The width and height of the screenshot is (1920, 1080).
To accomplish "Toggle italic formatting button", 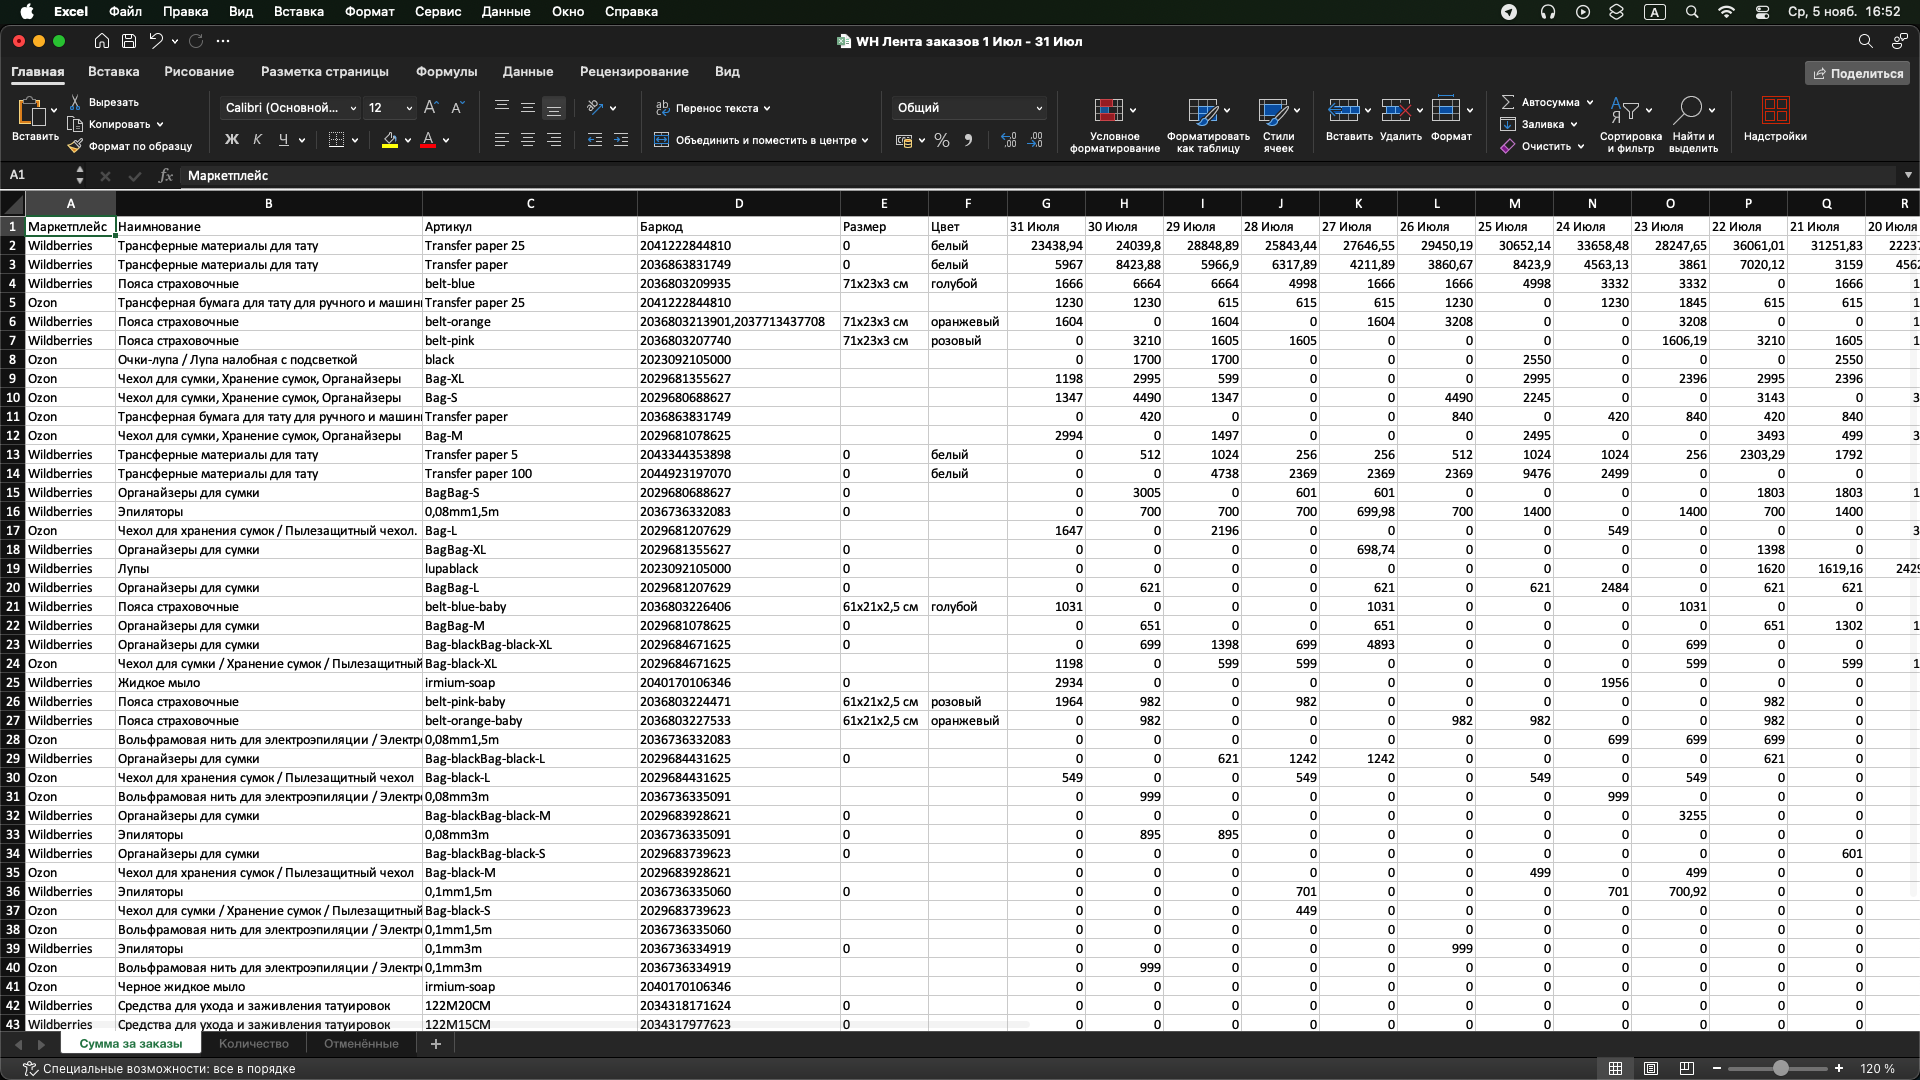I will pyautogui.click(x=258, y=140).
